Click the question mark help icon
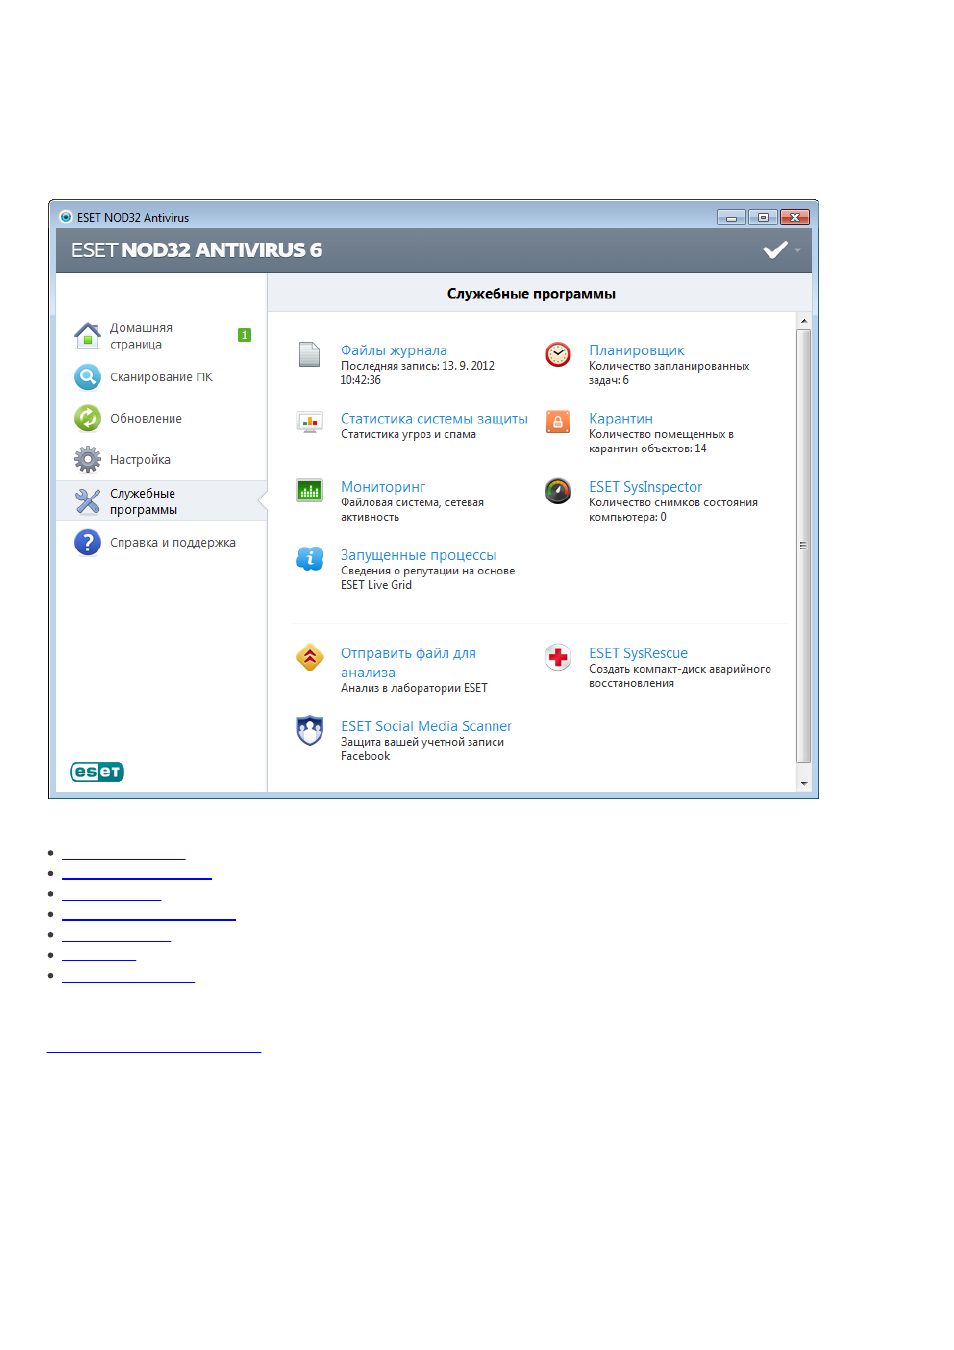 [87, 542]
